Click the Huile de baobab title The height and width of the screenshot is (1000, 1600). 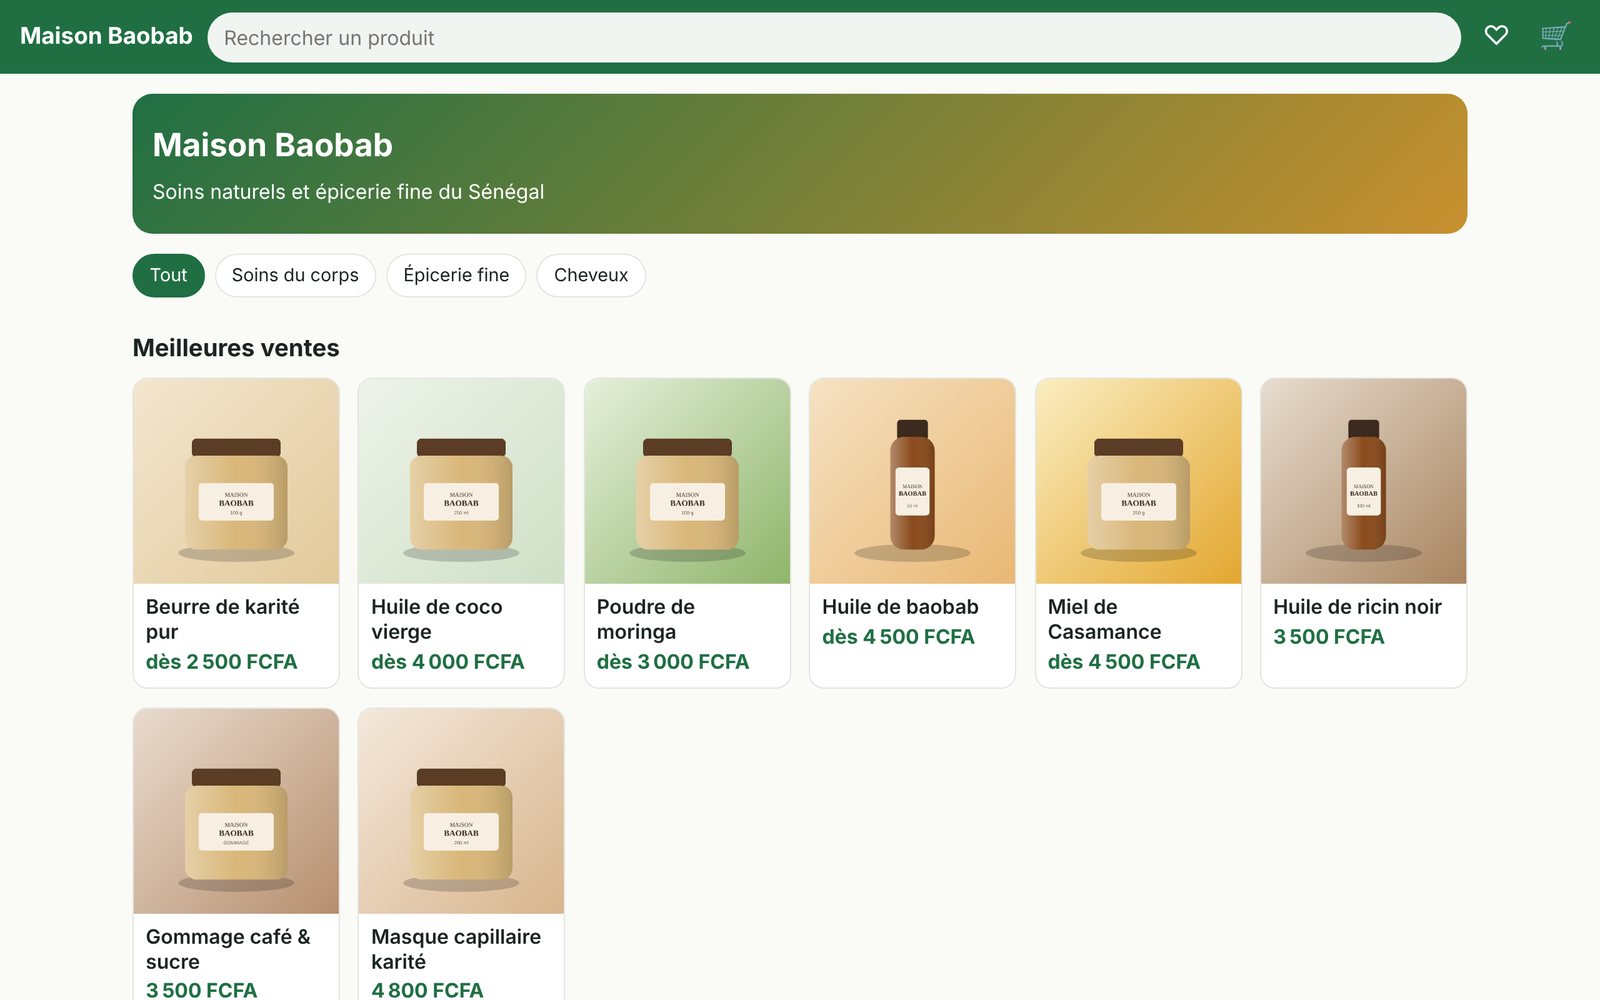(900, 607)
